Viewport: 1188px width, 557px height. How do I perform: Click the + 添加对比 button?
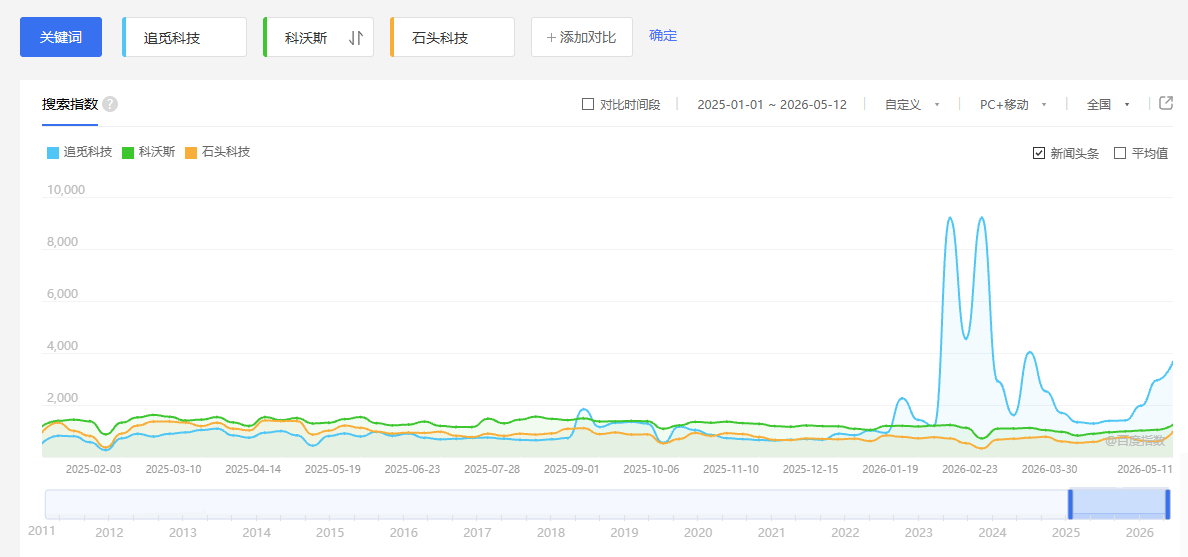tap(582, 37)
